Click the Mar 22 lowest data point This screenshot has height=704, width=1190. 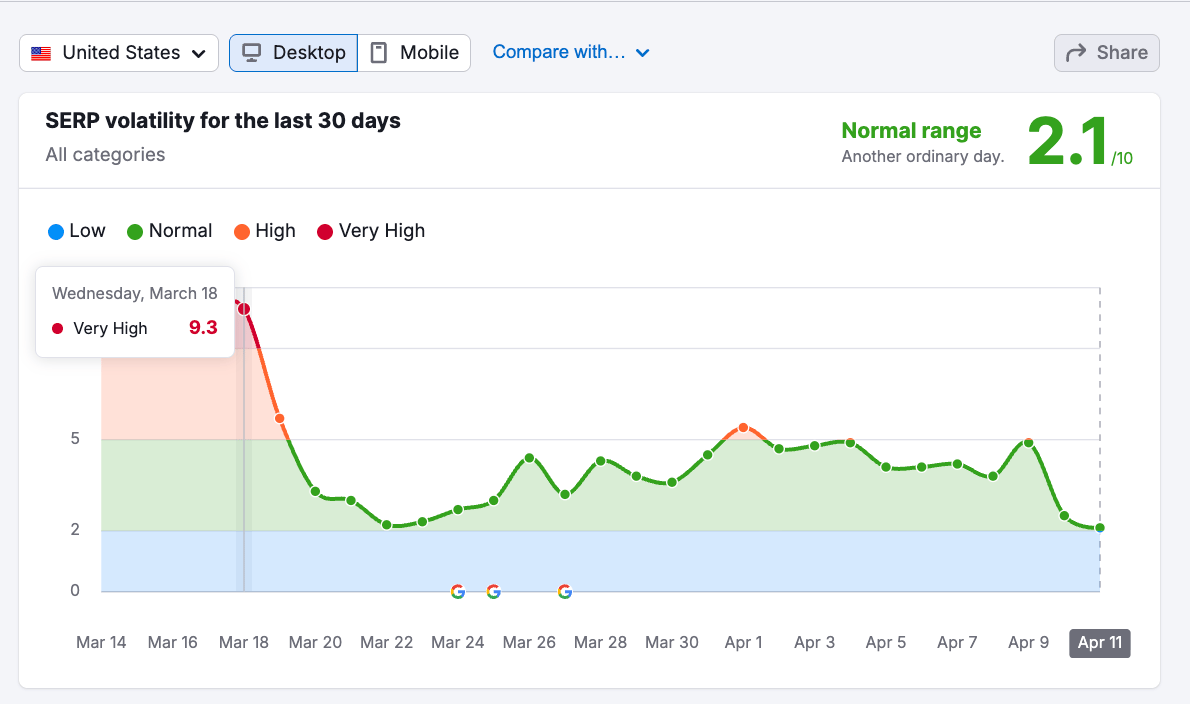[386, 525]
